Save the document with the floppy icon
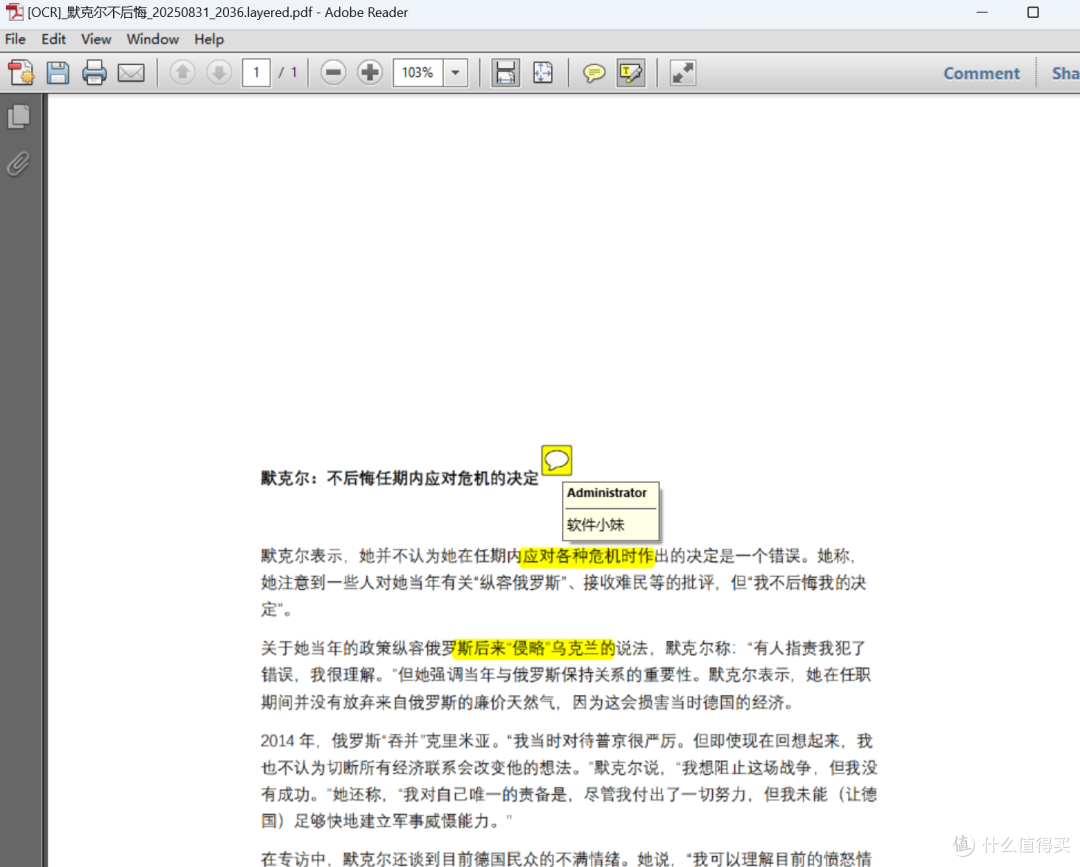 (58, 72)
